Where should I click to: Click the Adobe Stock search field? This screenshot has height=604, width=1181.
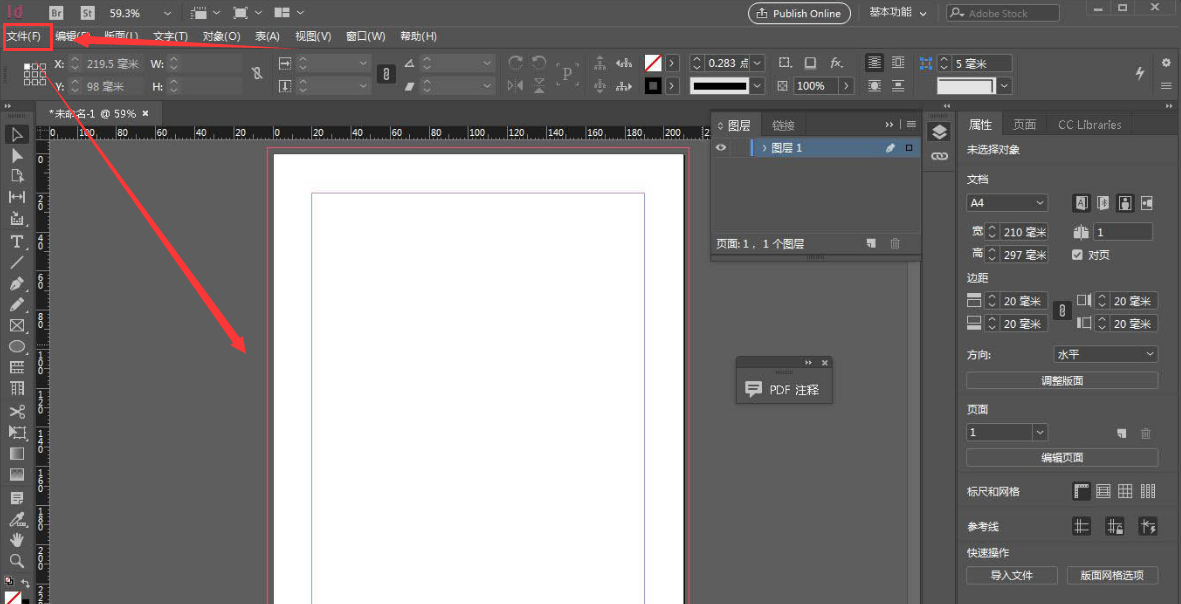click(1003, 13)
